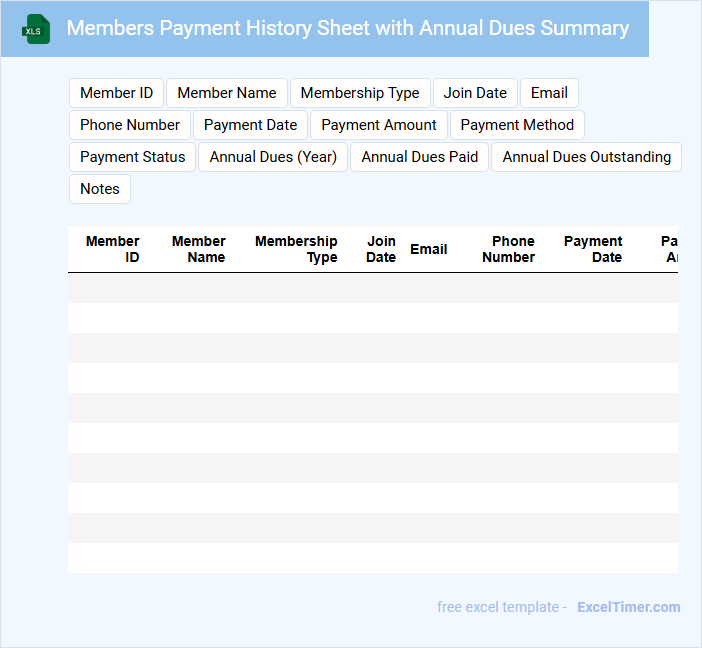Select the Annual Dues (Year) tag
702x648 pixels.
pos(273,157)
